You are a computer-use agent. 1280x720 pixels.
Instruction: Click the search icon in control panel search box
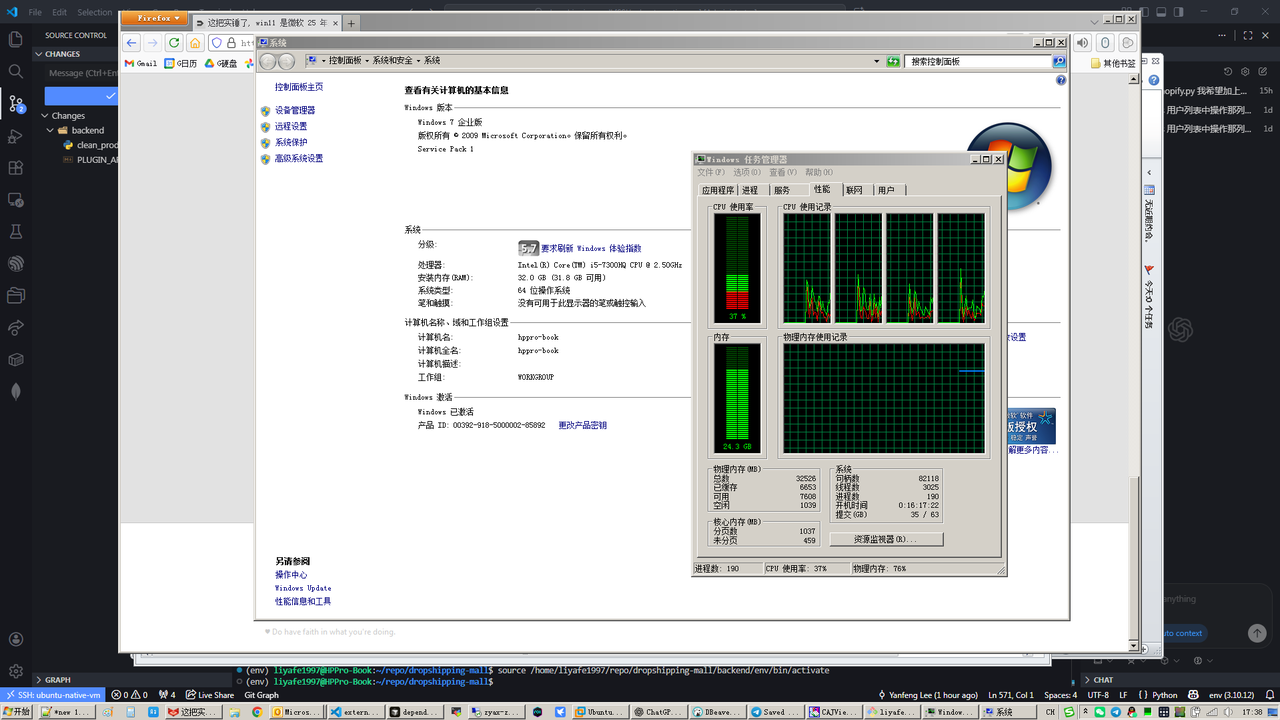tap(1059, 62)
